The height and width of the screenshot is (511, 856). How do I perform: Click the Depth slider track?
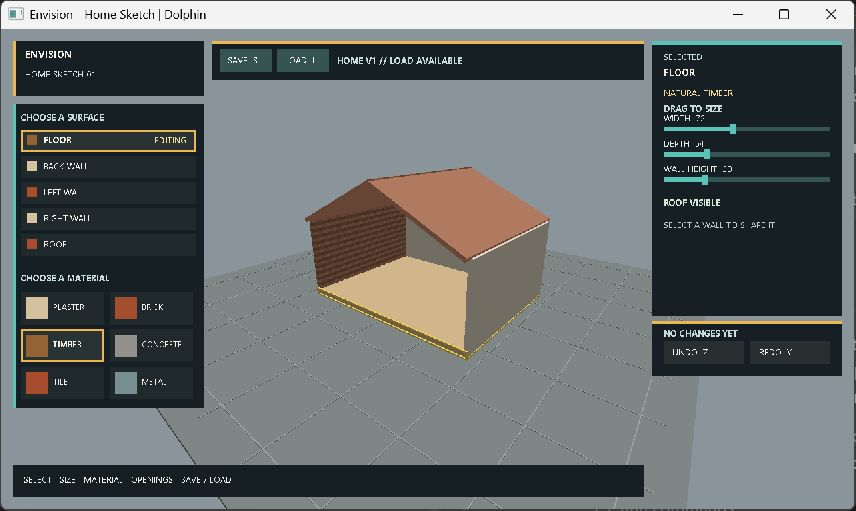[746, 154]
